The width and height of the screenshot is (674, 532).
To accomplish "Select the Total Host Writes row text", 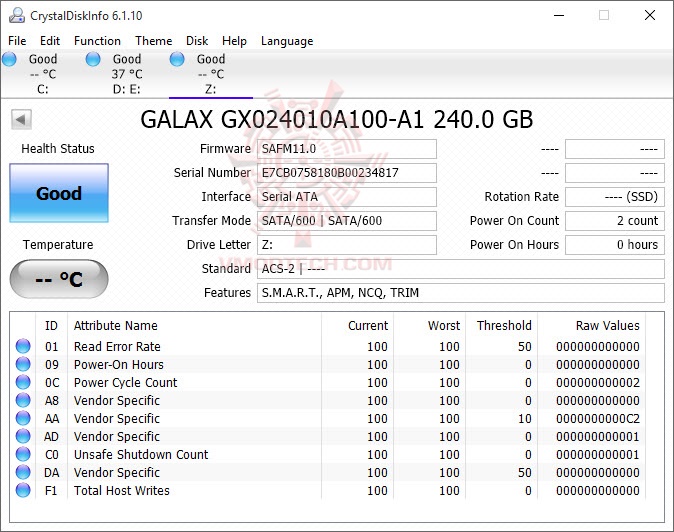I will [x=122, y=491].
